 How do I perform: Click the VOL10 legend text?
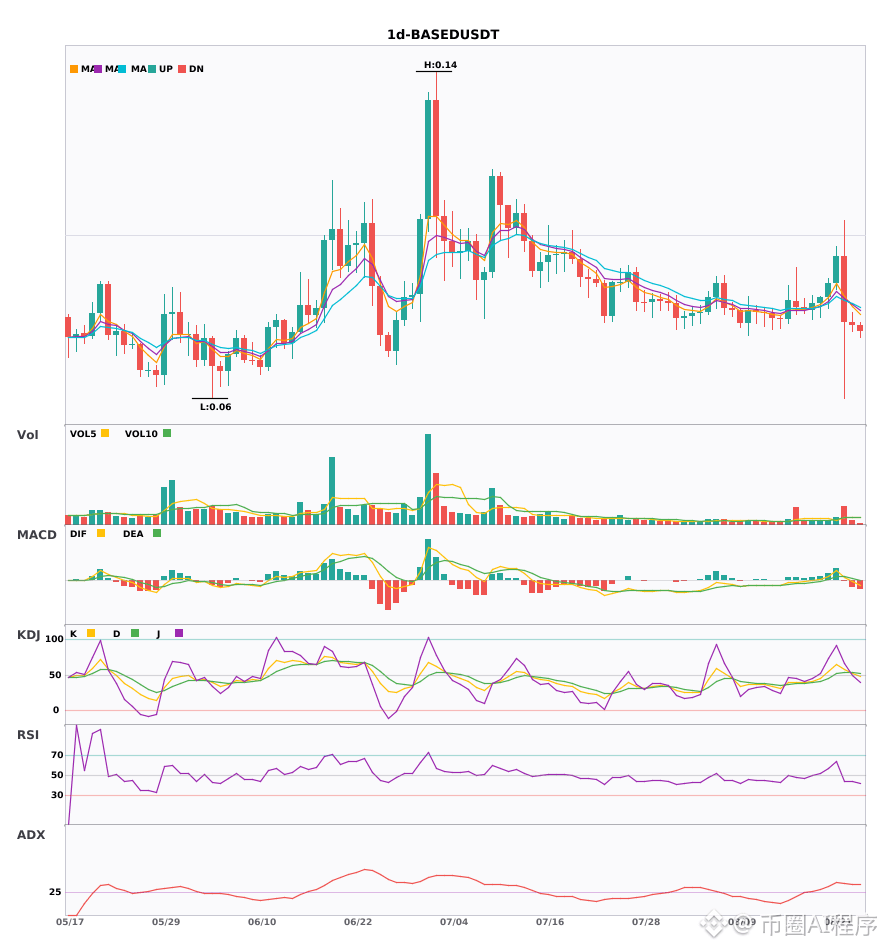(141, 434)
